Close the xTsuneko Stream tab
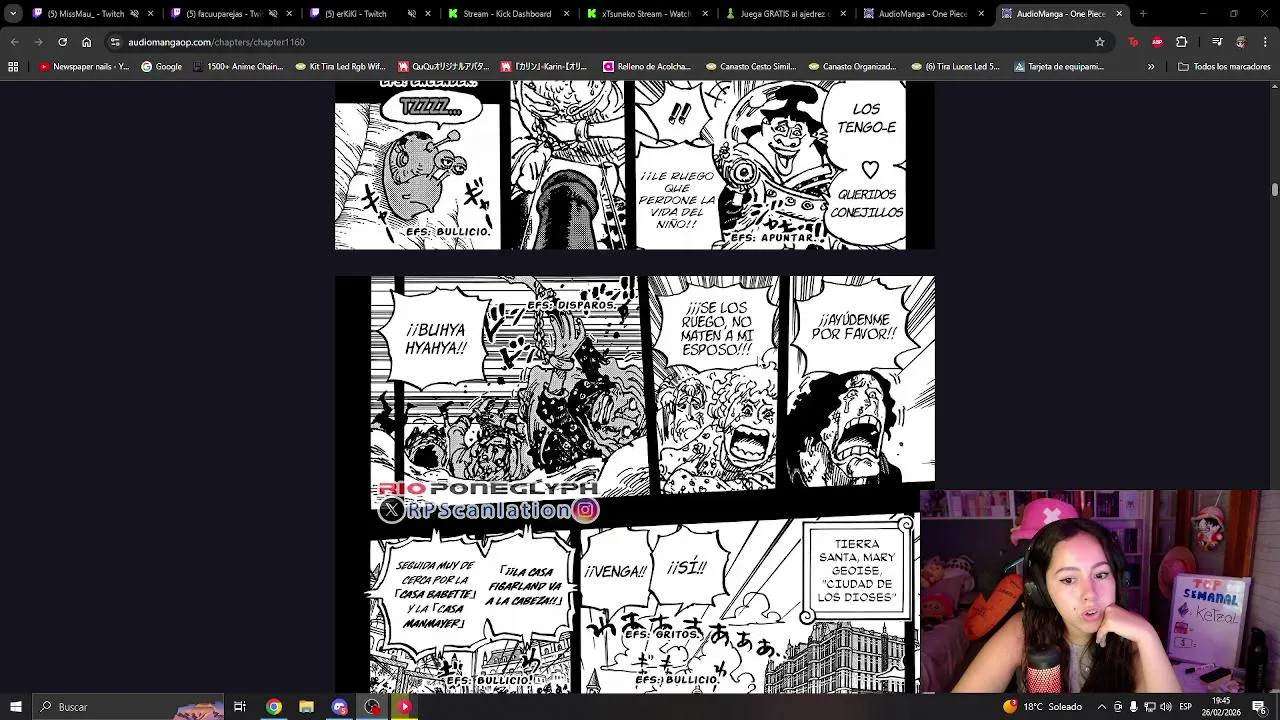Image resolution: width=1280 pixels, height=720 pixels. pos(705,14)
